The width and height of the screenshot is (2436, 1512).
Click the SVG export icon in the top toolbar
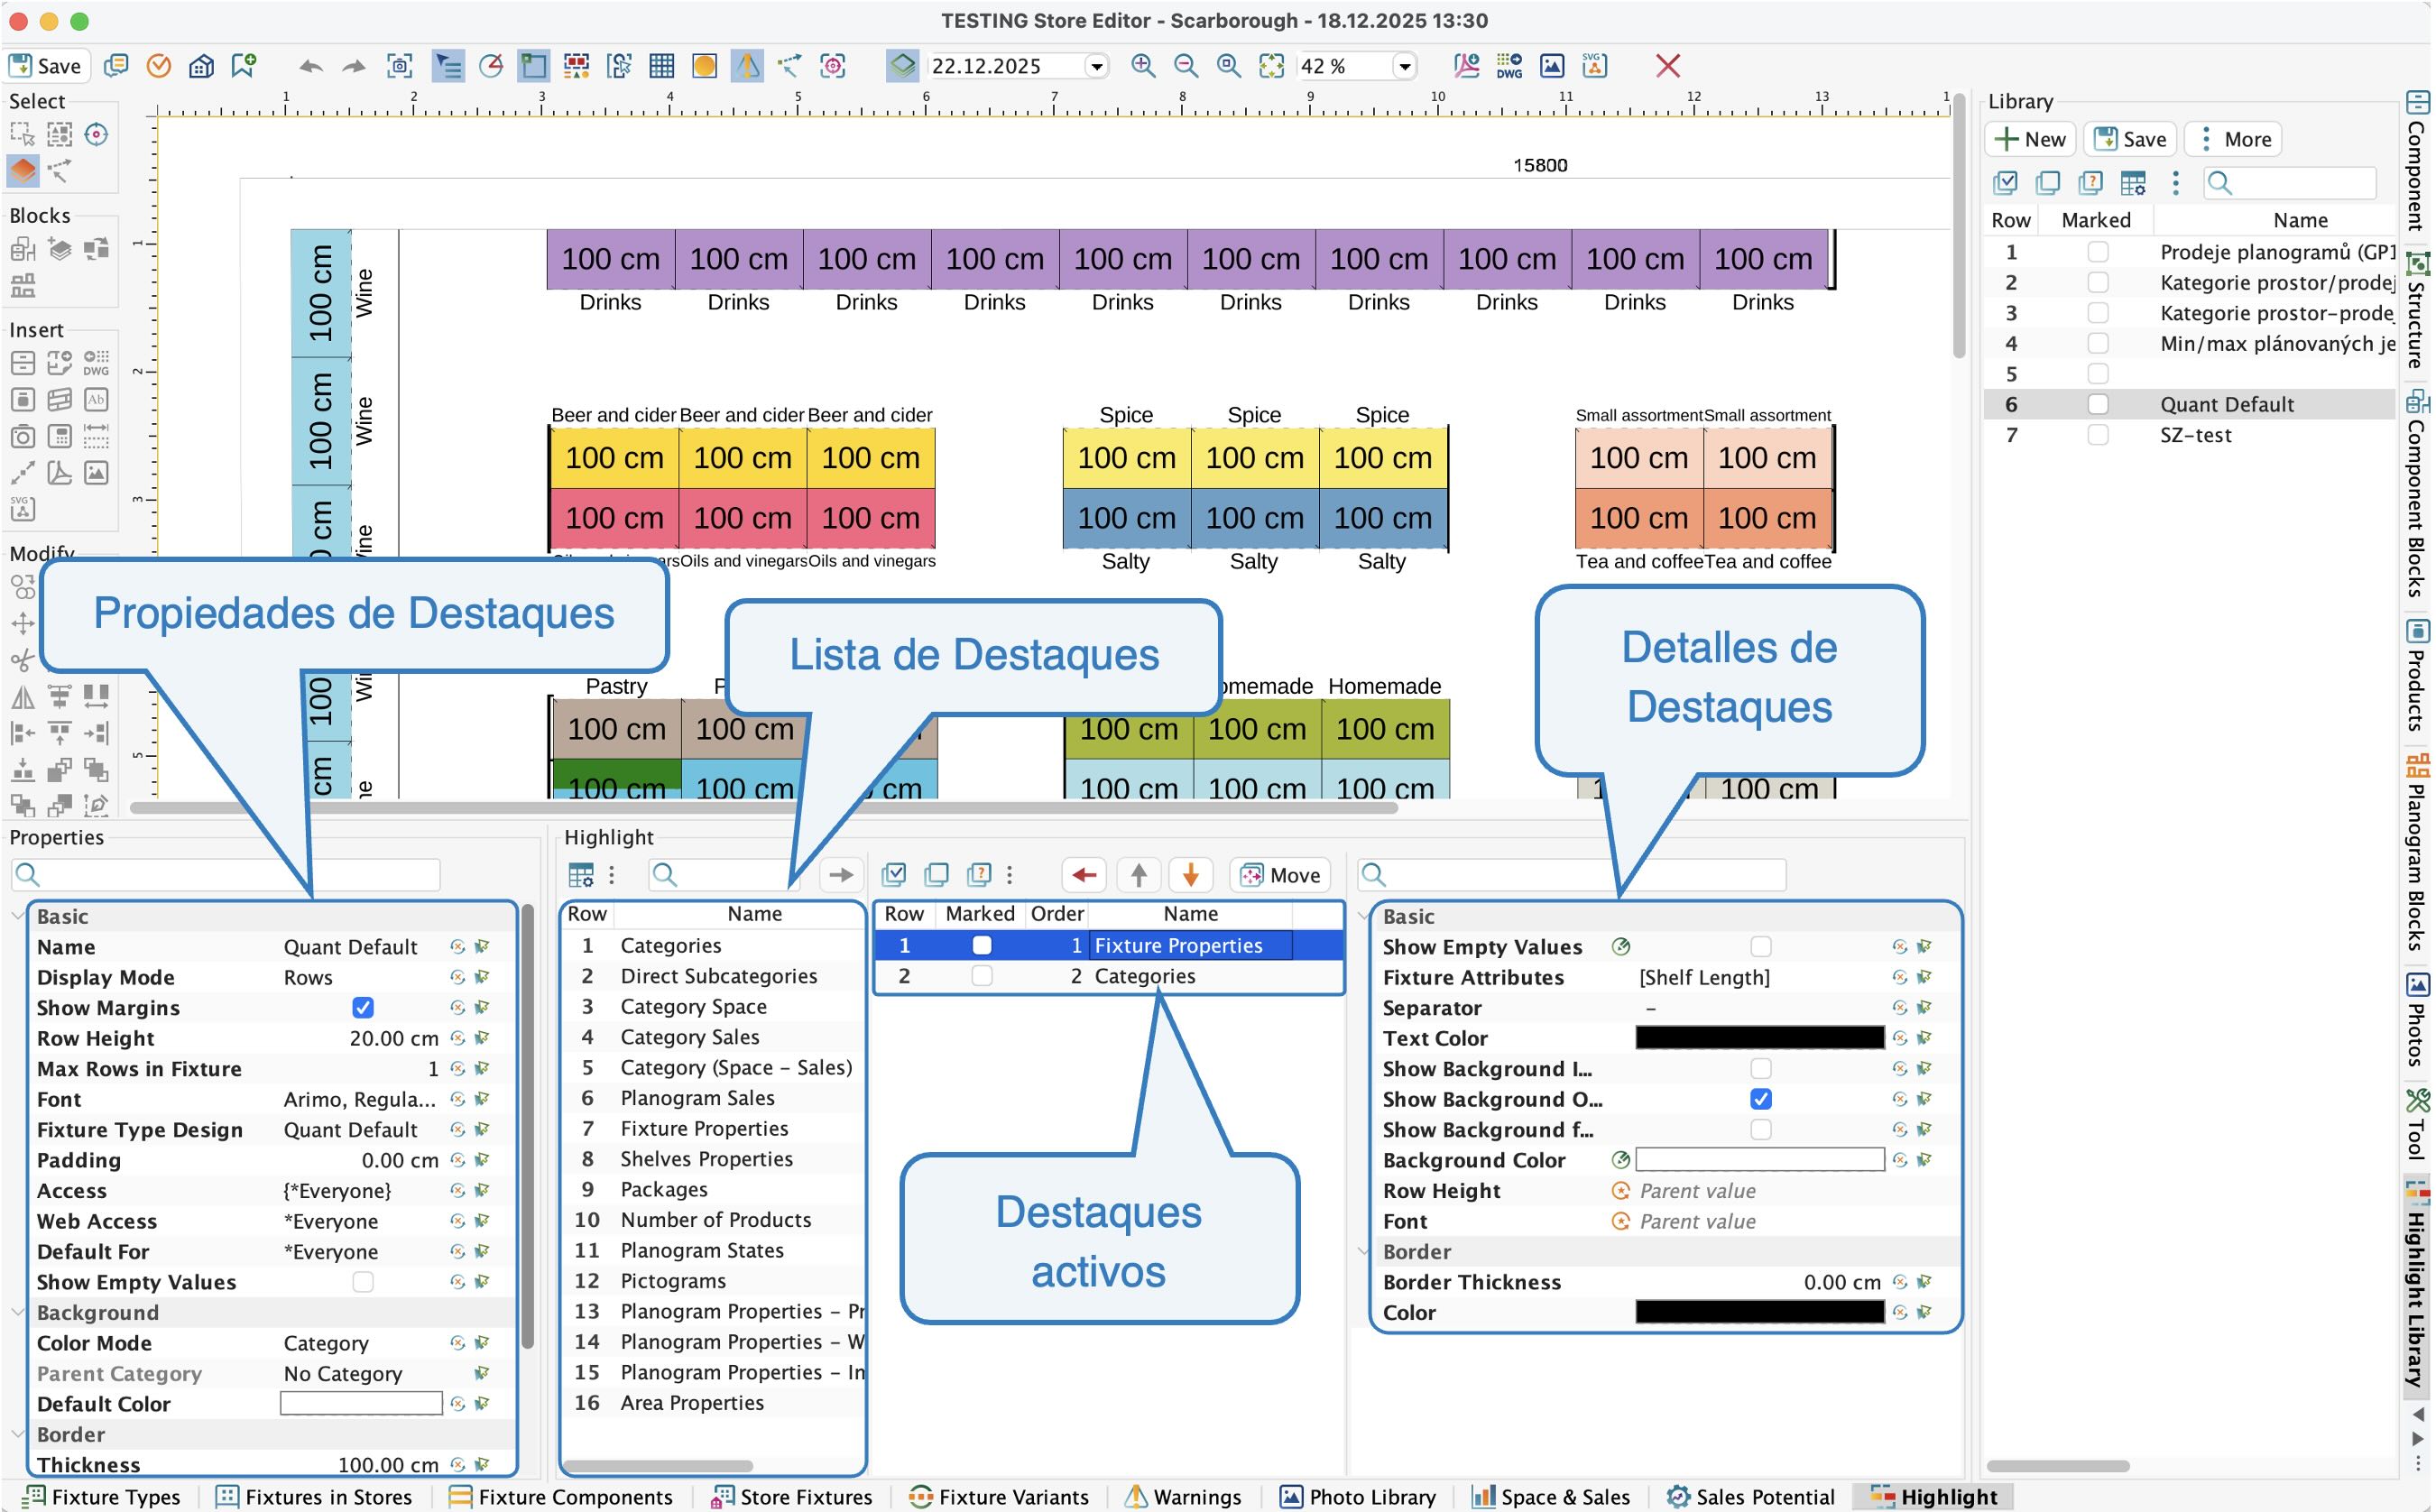(1594, 66)
